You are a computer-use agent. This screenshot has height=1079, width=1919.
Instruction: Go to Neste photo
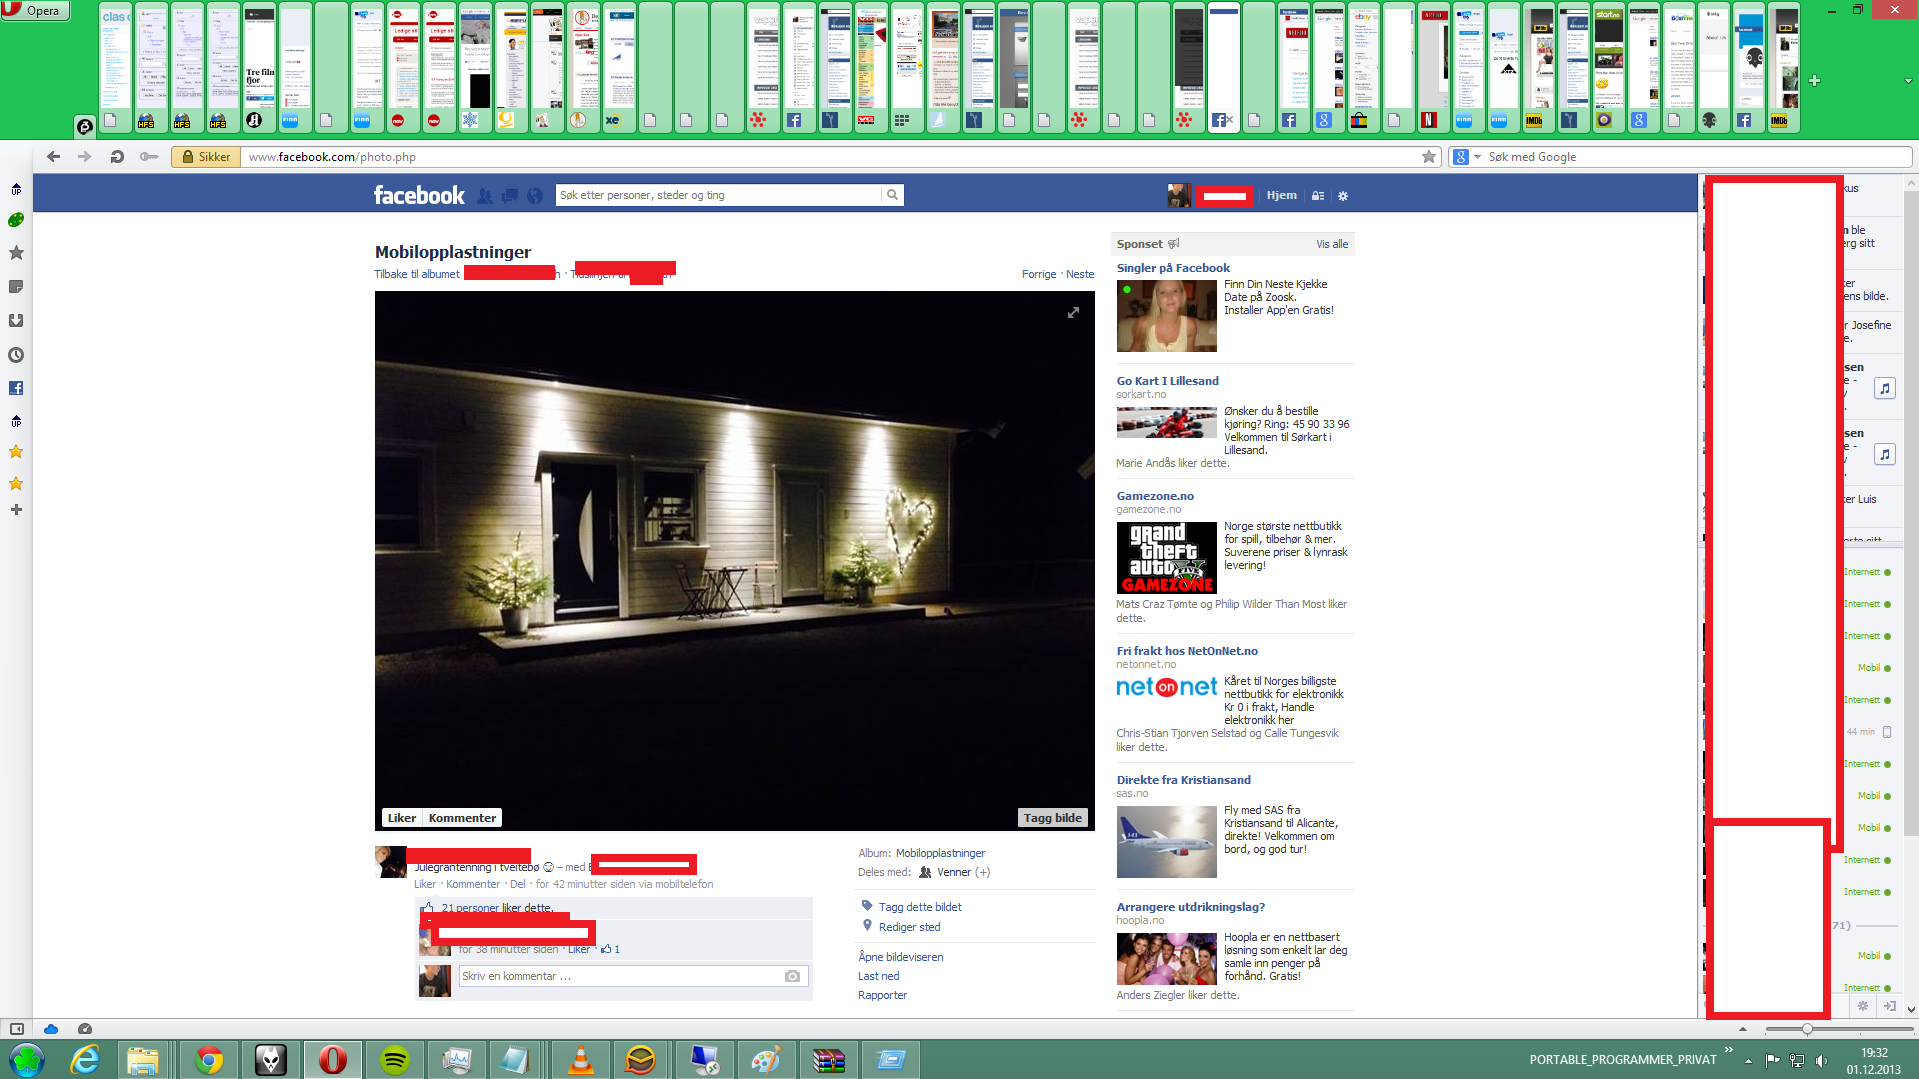(x=1080, y=274)
